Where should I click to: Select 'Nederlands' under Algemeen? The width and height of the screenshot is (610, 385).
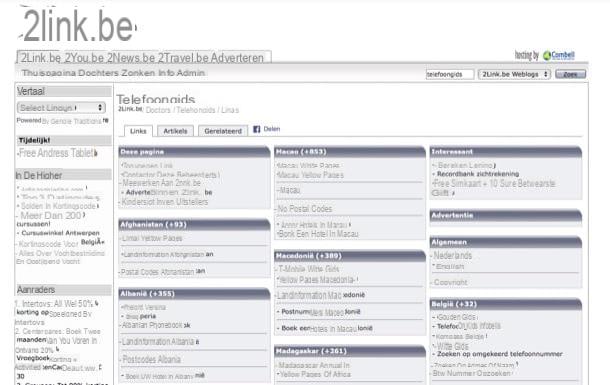tap(452, 256)
